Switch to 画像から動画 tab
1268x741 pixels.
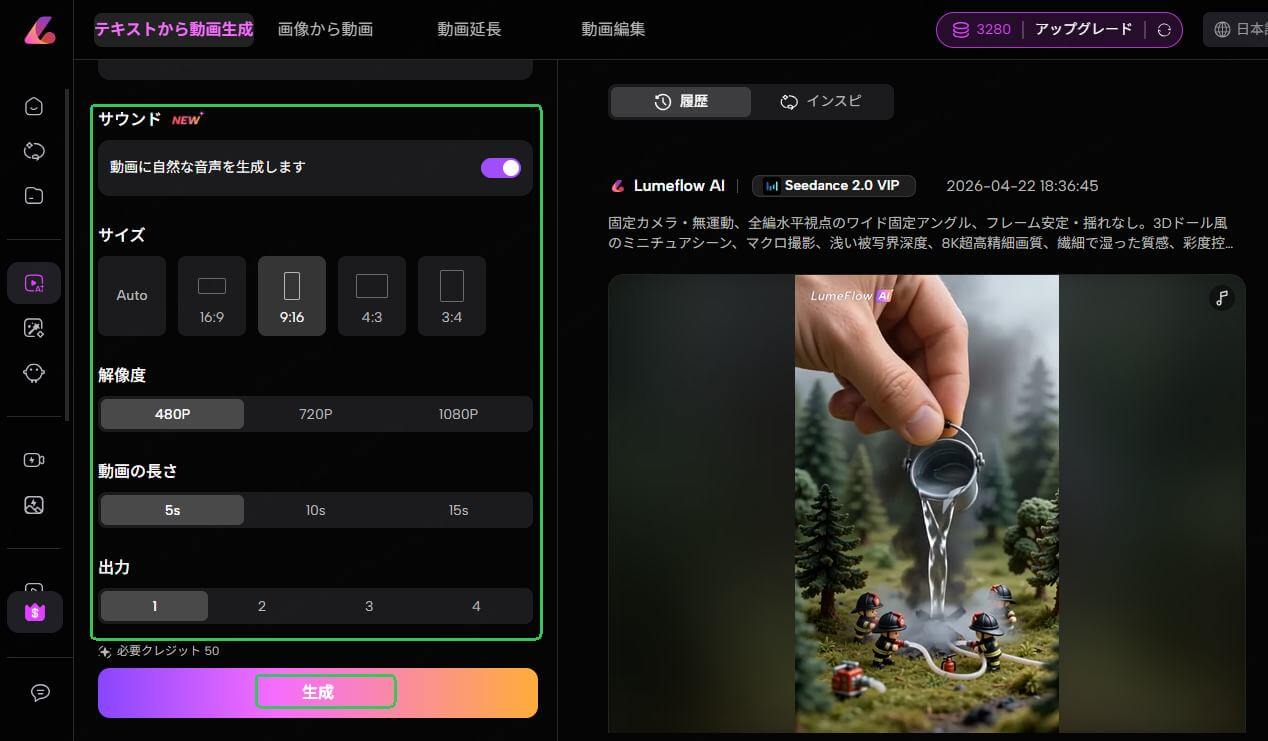coord(325,30)
